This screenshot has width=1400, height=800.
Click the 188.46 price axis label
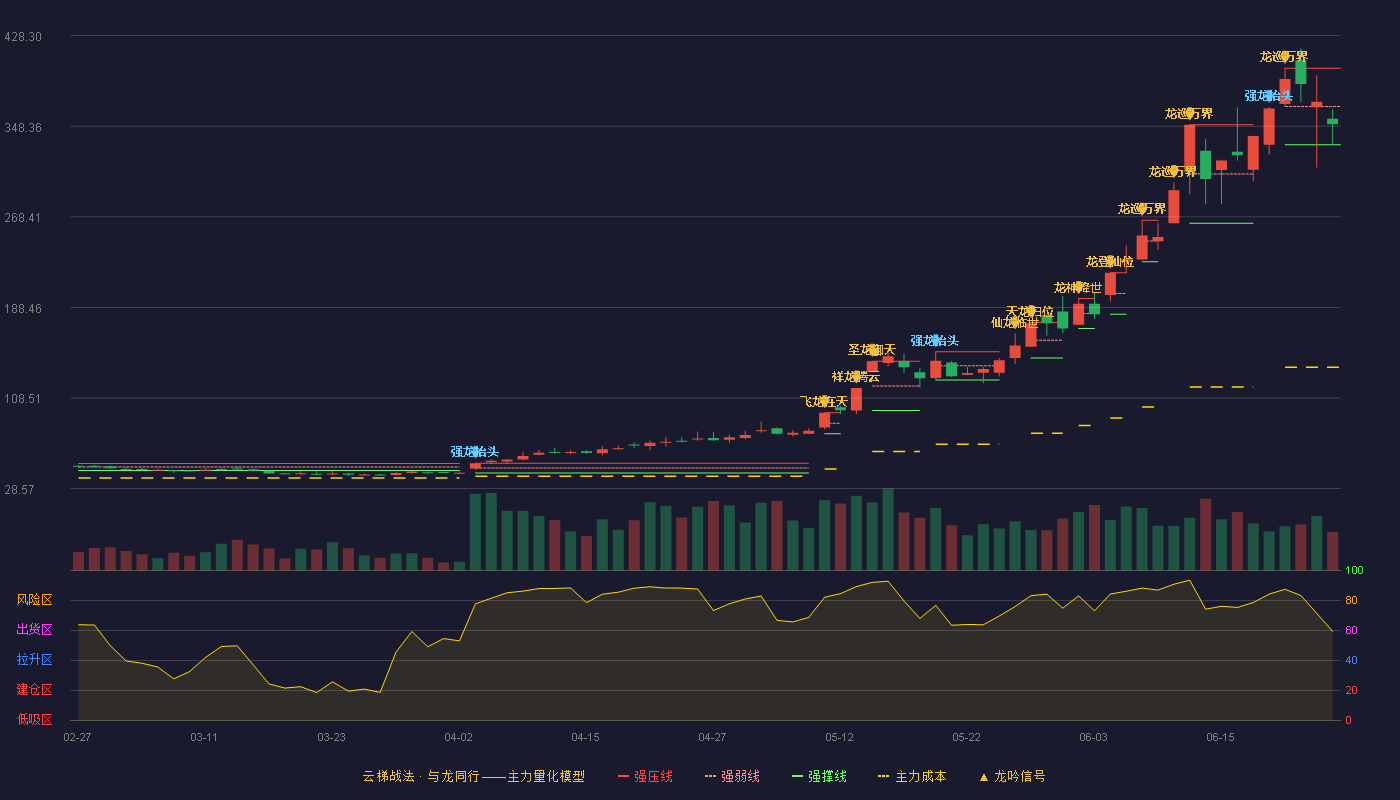(x=23, y=308)
